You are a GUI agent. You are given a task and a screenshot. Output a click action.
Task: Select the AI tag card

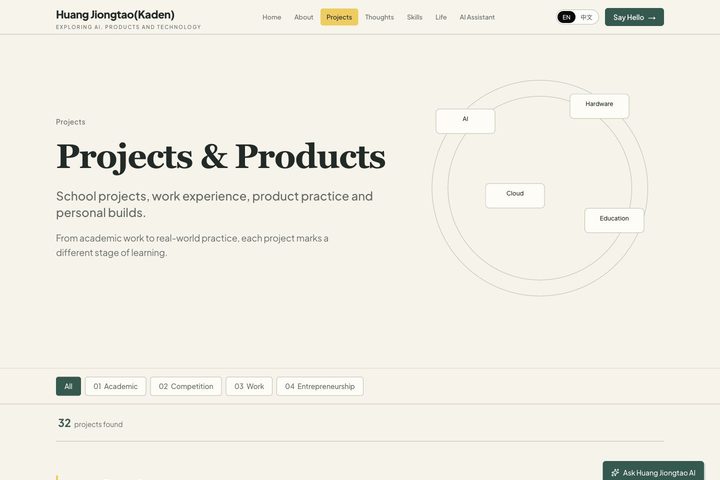465,121
